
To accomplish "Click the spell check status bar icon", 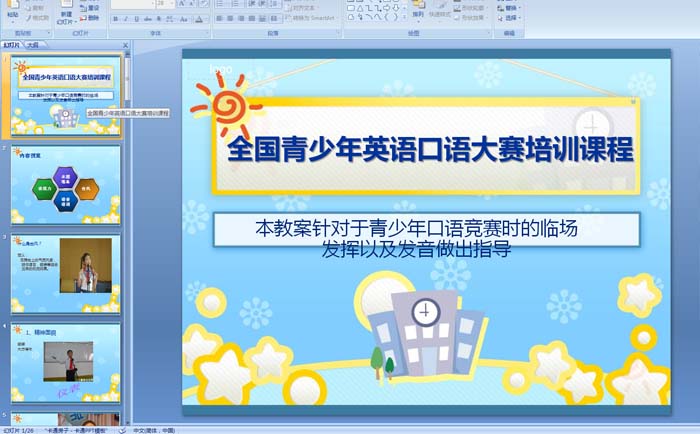I will [x=122, y=430].
